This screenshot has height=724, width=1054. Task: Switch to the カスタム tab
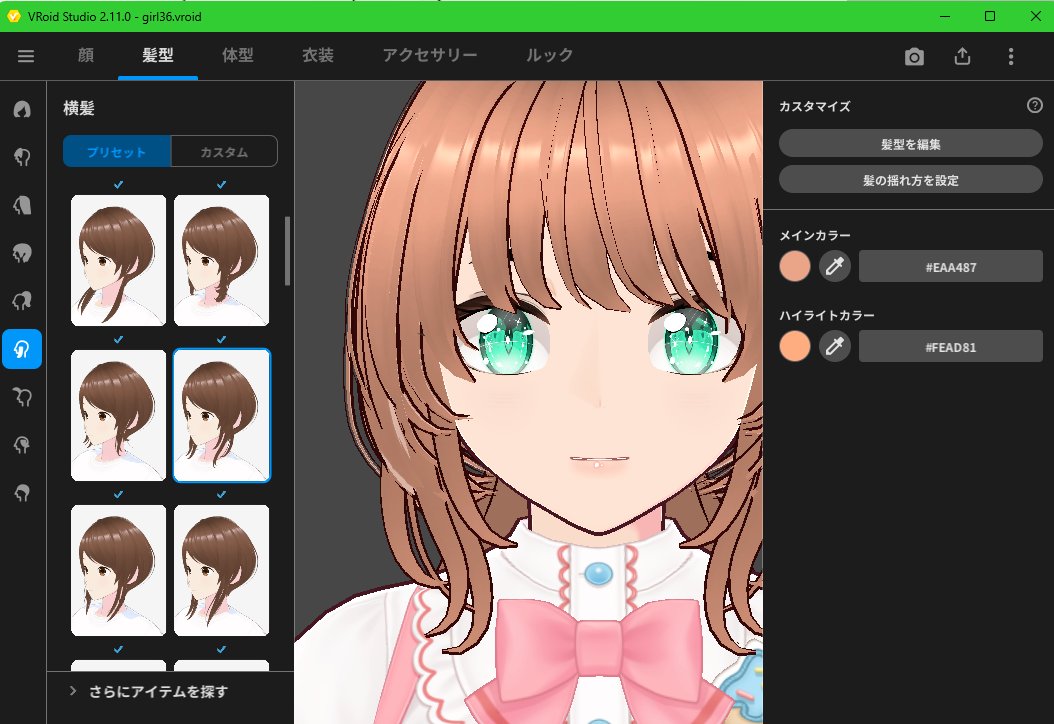click(x=224, y=151)
